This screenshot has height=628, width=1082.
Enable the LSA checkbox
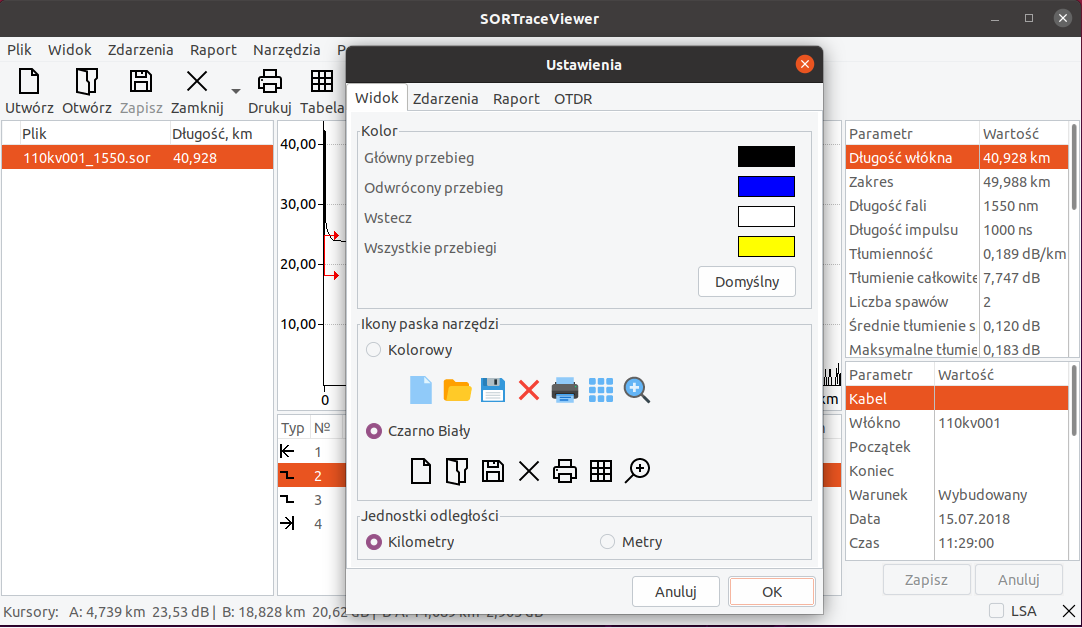(x=996, y=610)
